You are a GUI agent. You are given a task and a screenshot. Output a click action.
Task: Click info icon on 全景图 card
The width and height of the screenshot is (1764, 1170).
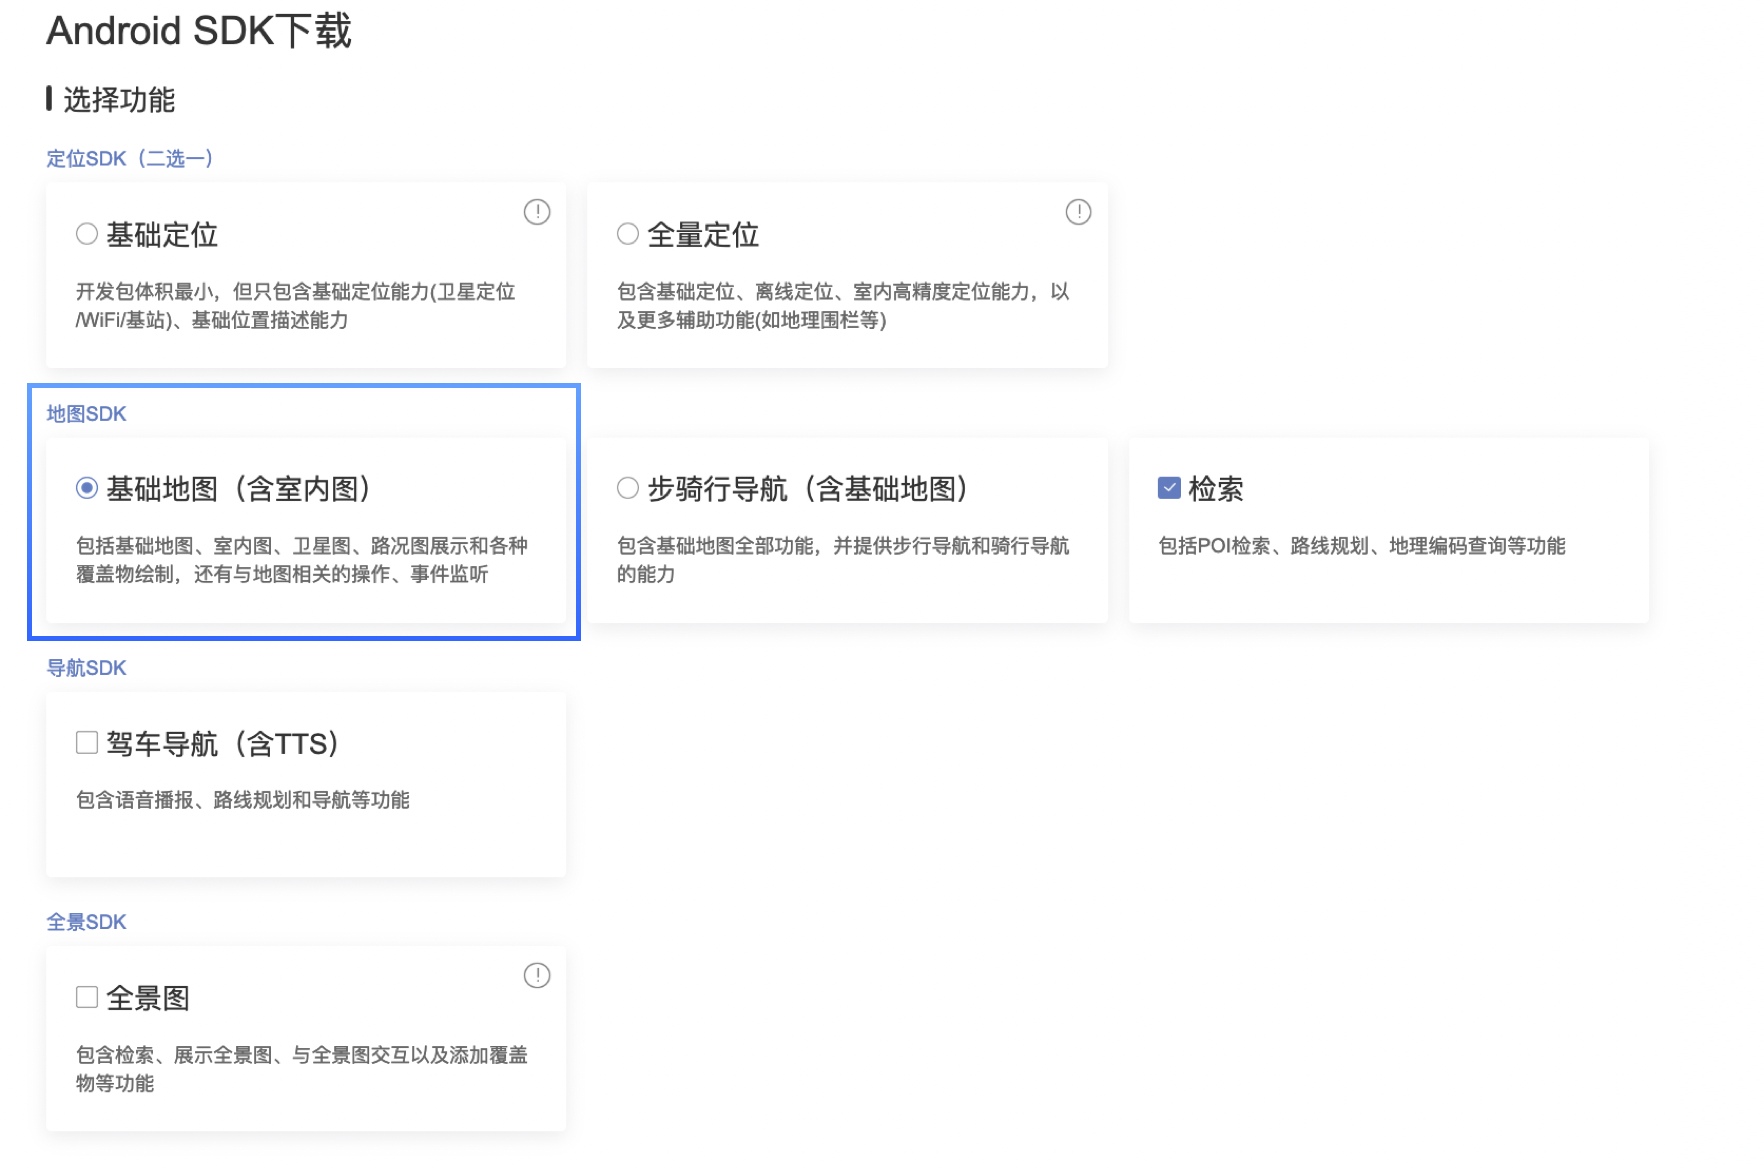pyautogui.click(x=537, y=975)
